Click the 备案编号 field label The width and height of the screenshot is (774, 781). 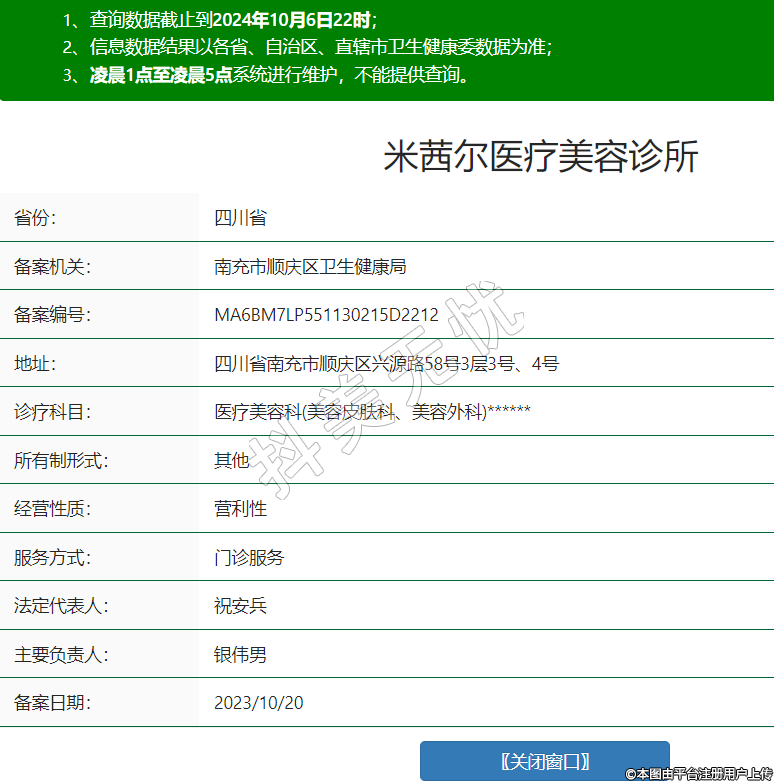52,315
